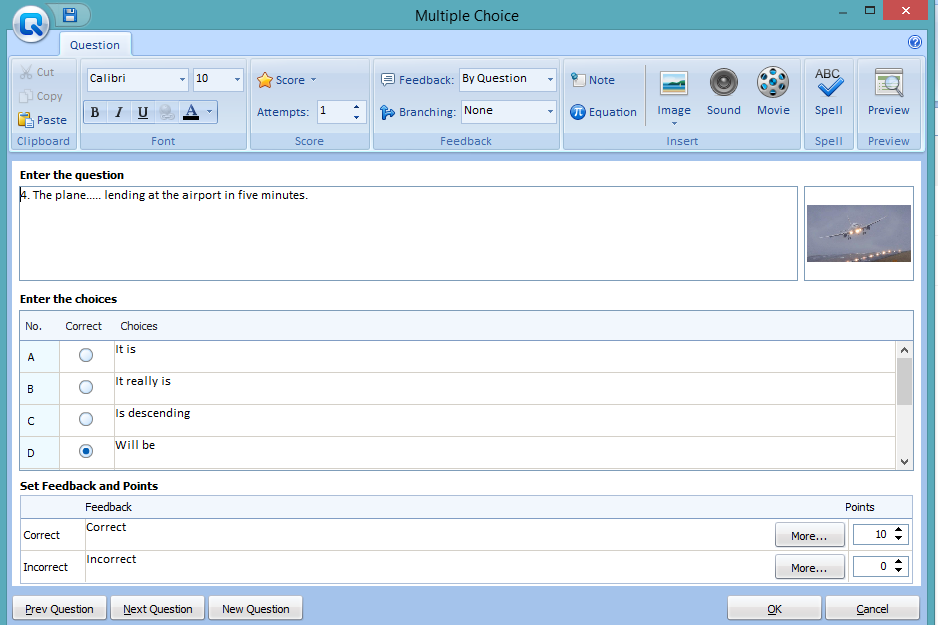938x625 pixels.
Task: Click the Insert hyperlink icon
Action: click(167, 112)
